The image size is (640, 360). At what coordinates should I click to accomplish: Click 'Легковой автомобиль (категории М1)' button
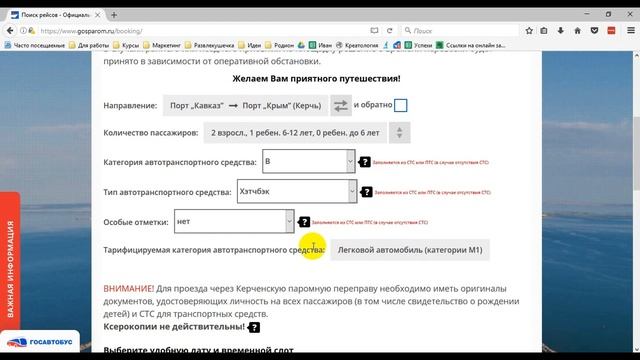click(410, 250)
